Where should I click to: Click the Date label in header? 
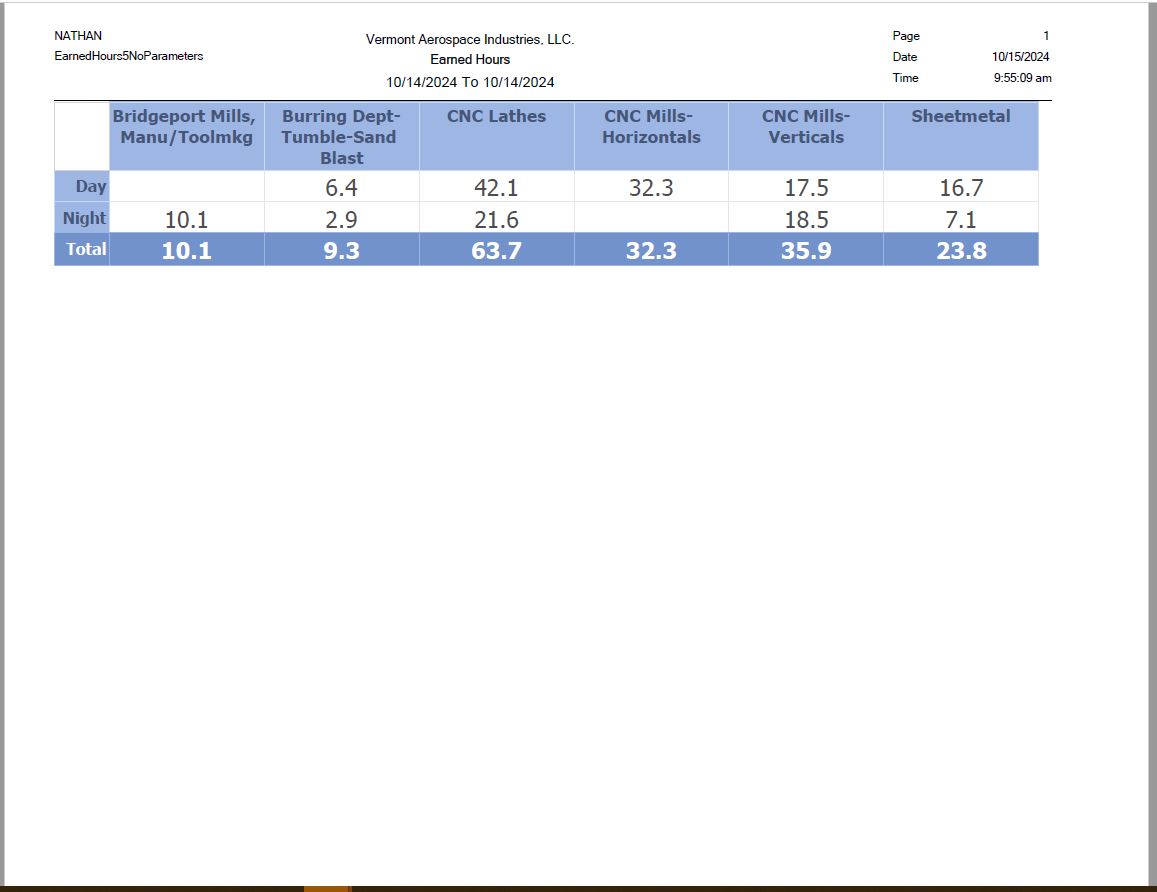pos(905,57)
